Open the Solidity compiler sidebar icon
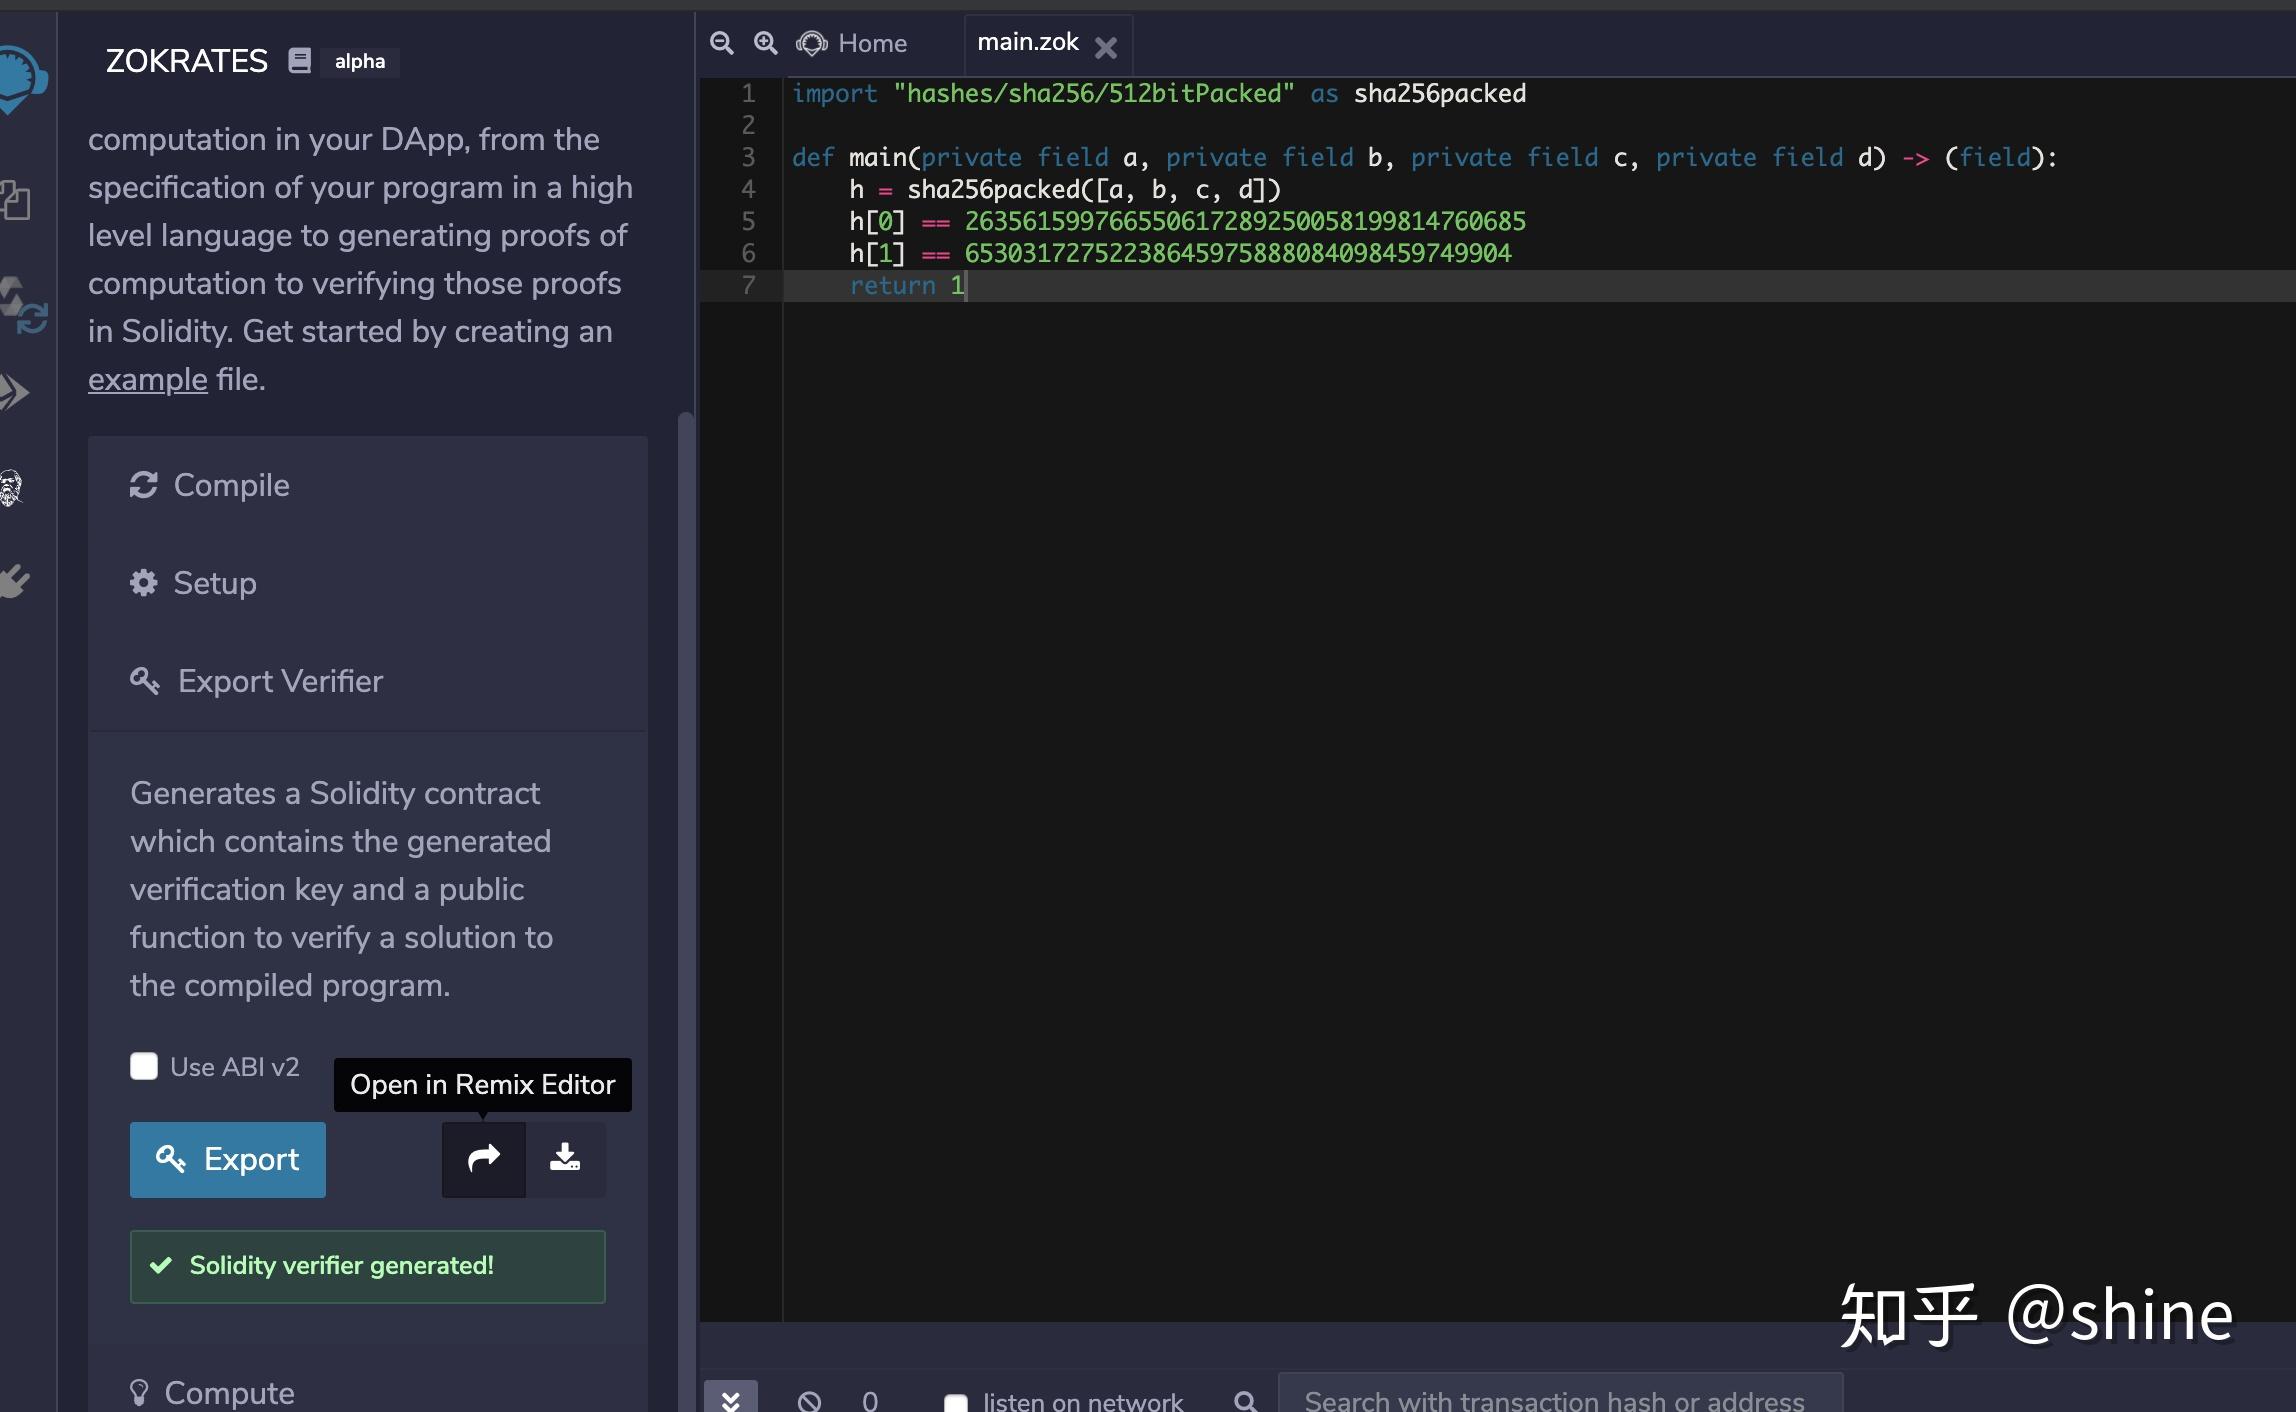This screenshot has width=2296, height=1412. click(22, 306)
